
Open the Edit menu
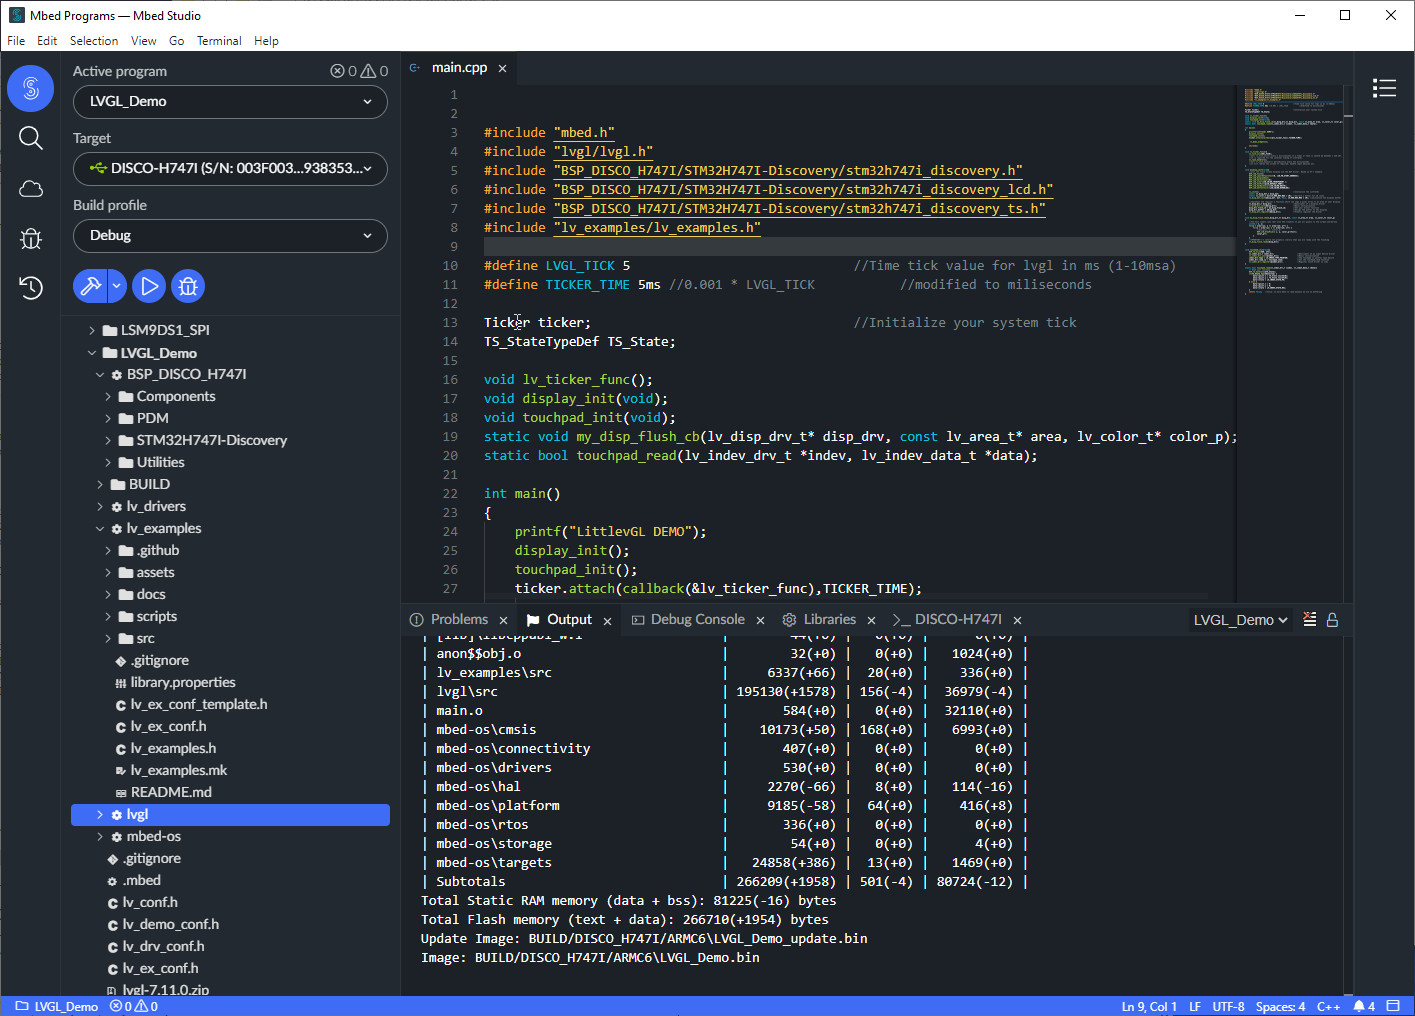(47, 41)
